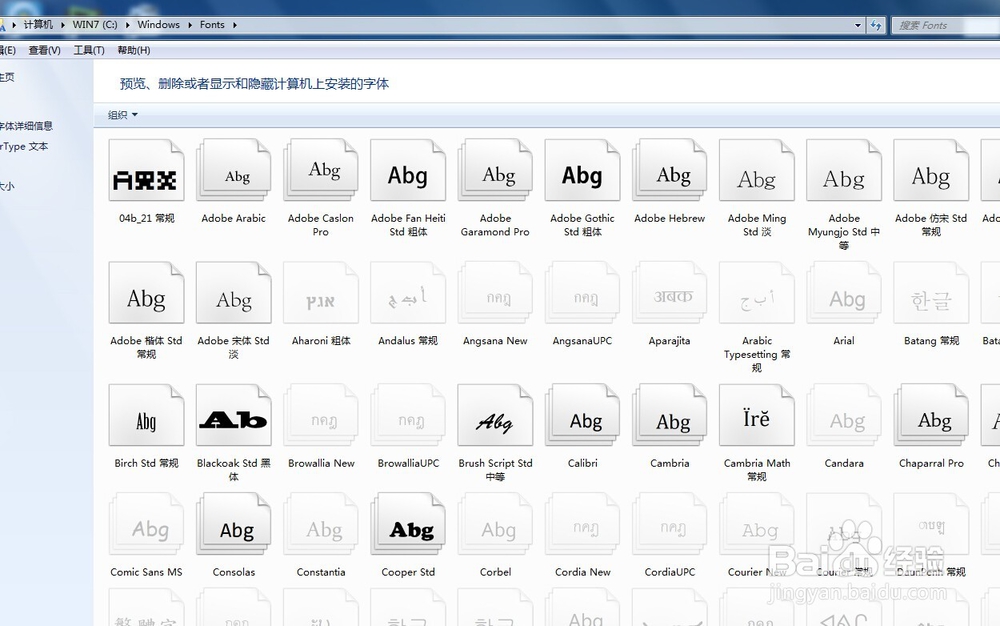Open the 工具(T) menu

pos(89,50)
